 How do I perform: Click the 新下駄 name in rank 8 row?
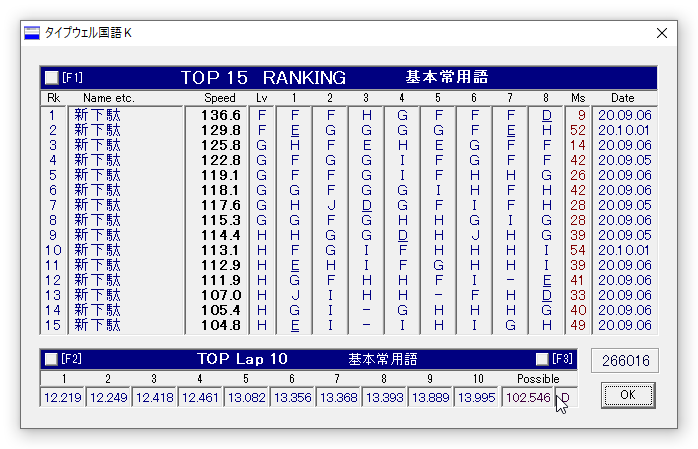pos(97,220)
